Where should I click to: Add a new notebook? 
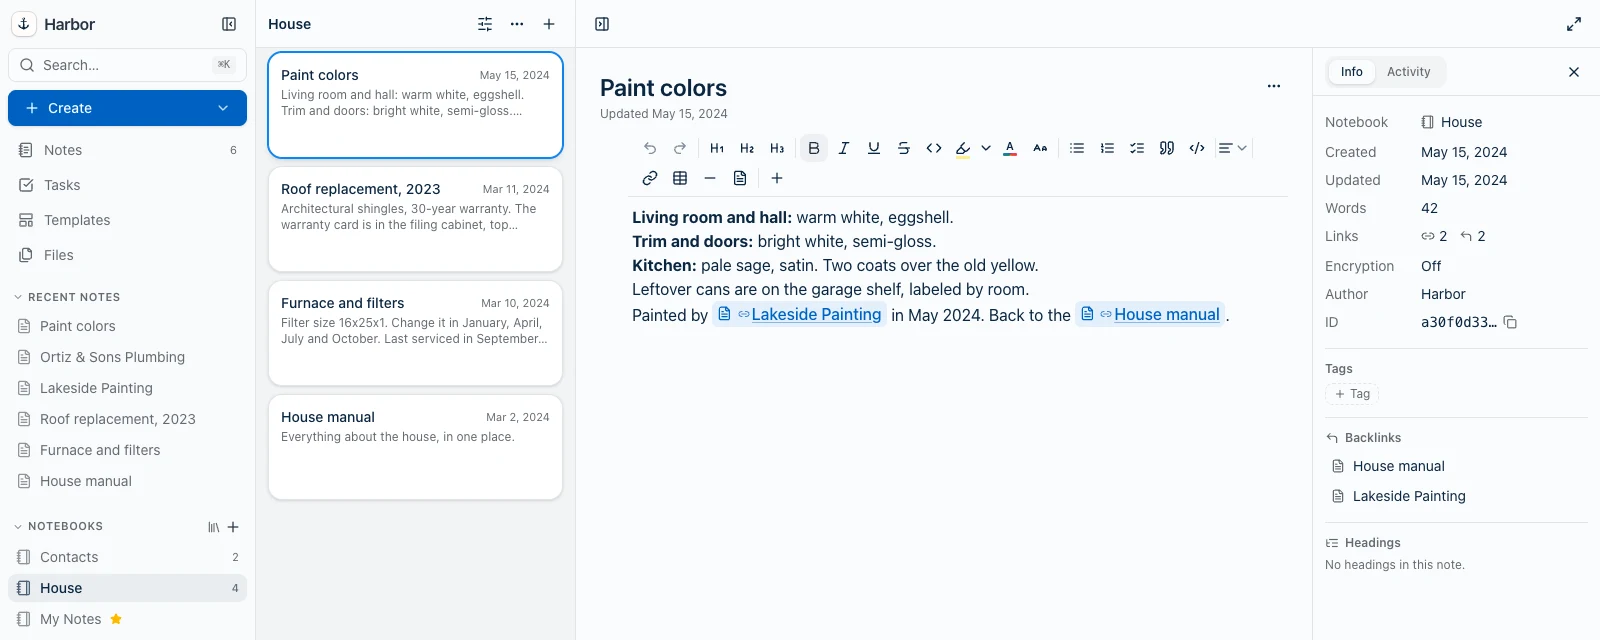pos(233,527)
